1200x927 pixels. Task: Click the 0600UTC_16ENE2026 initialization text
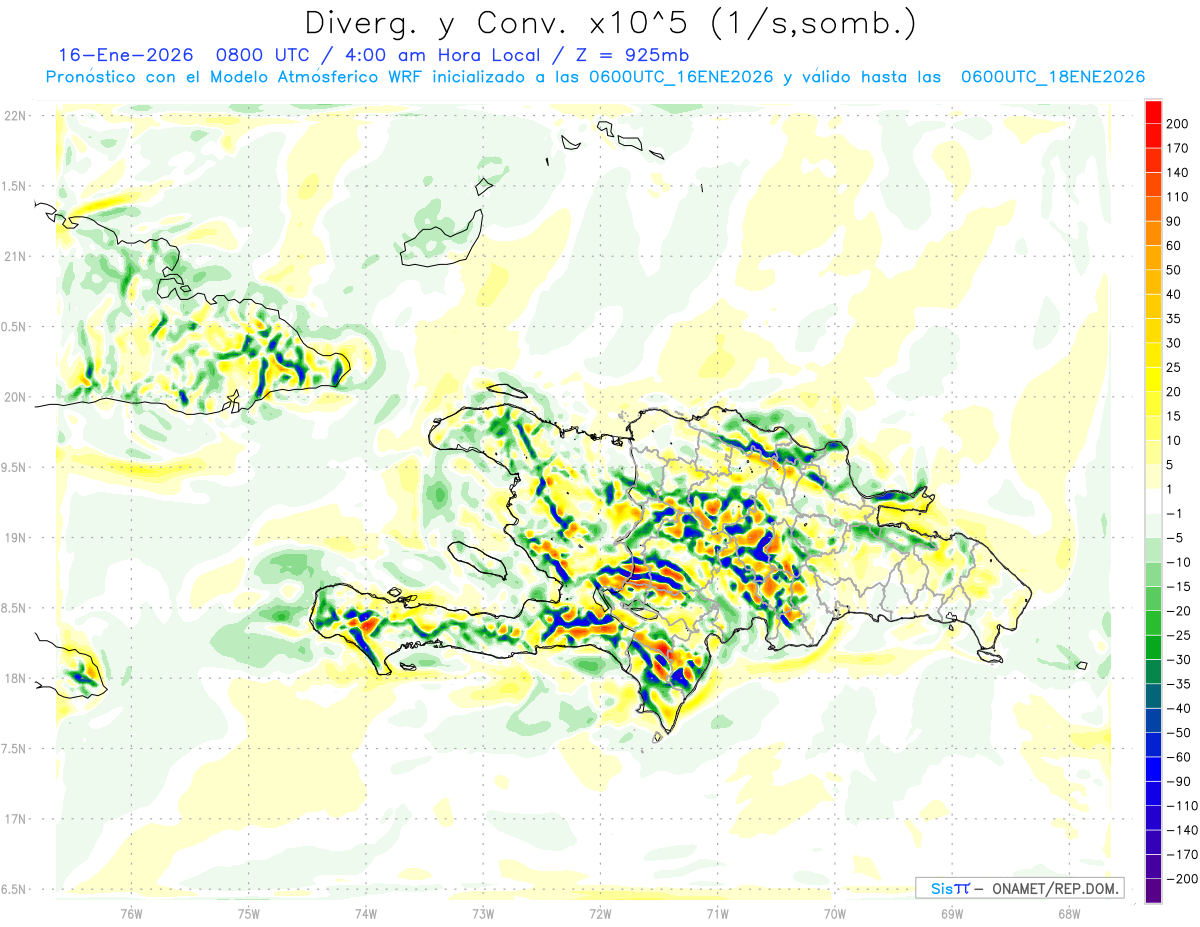682,77
